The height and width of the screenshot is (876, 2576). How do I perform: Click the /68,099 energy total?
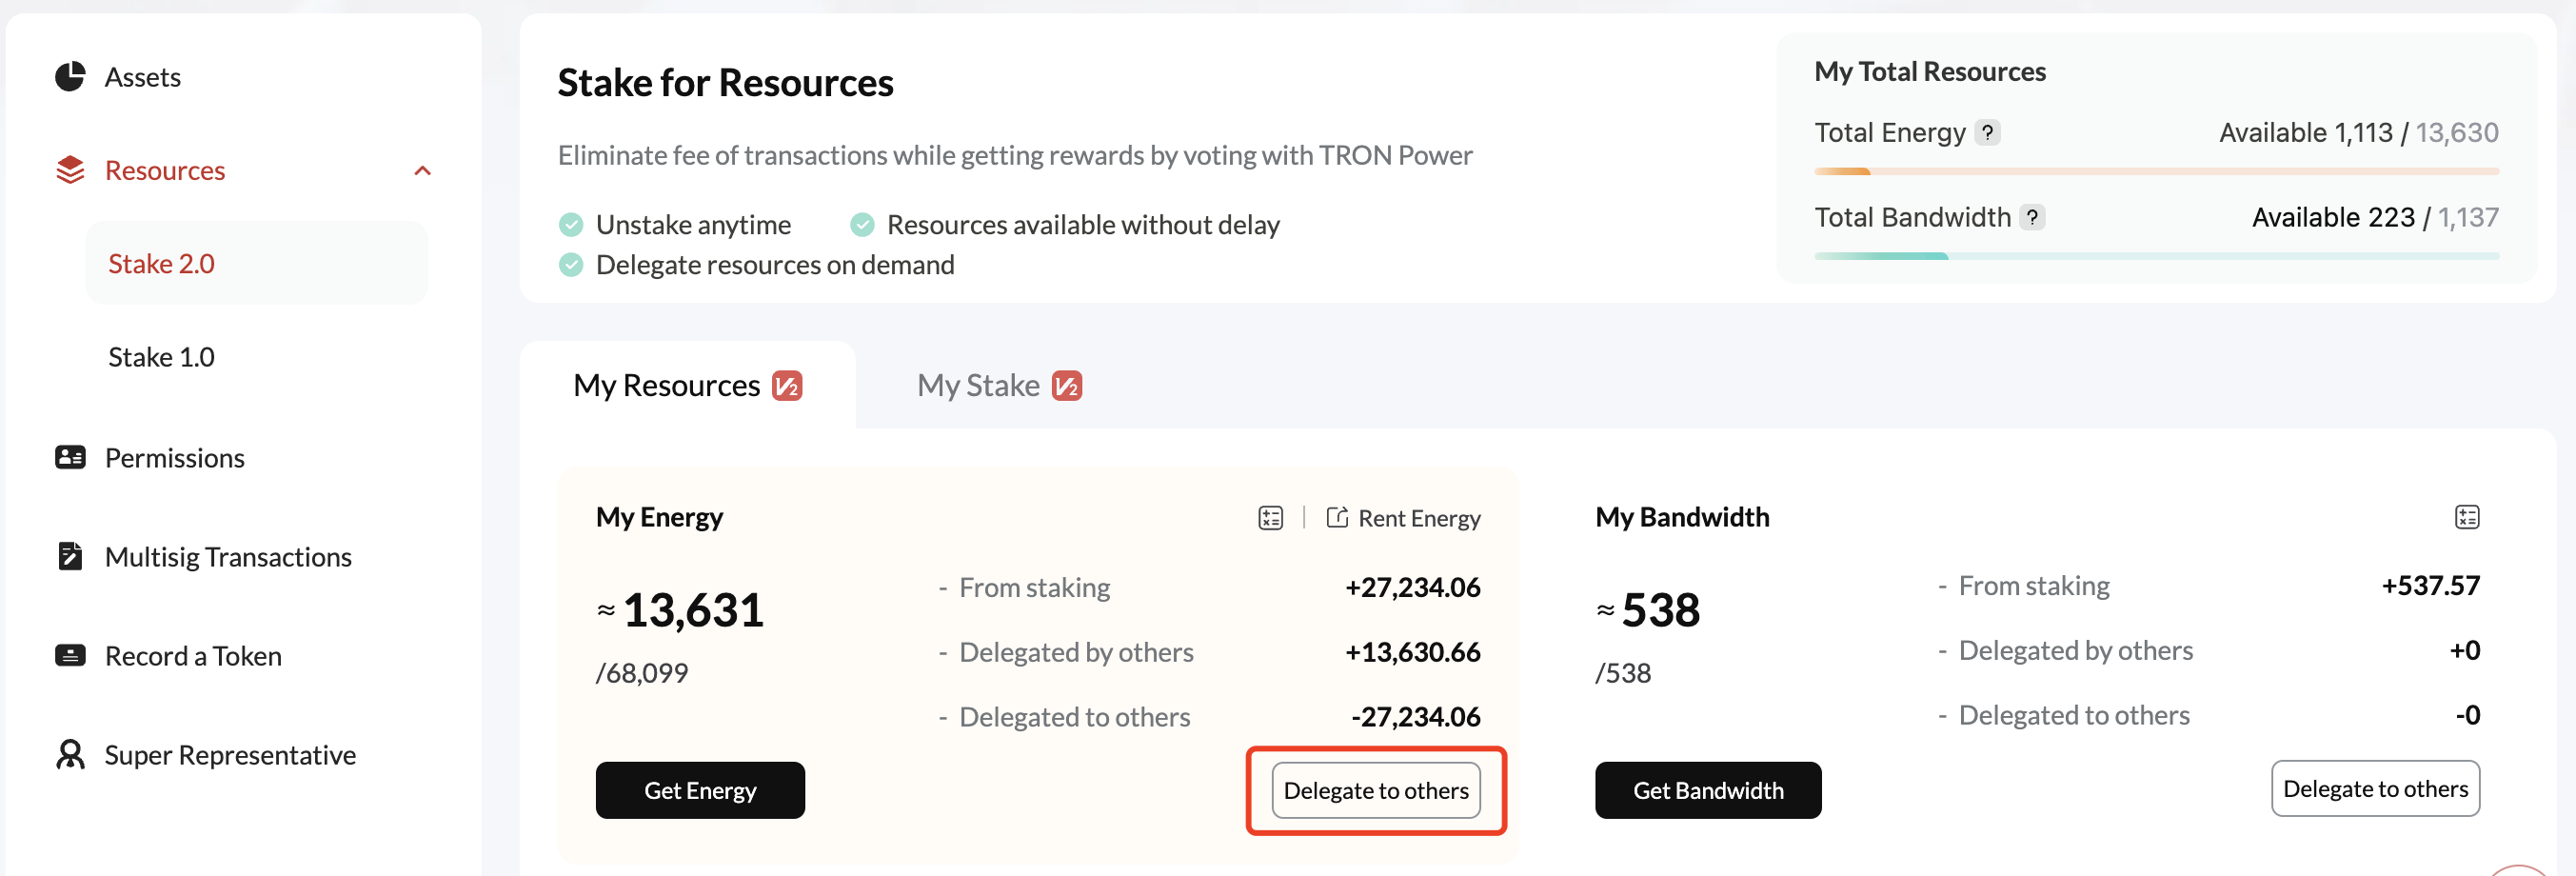click(x=642, y=673)
